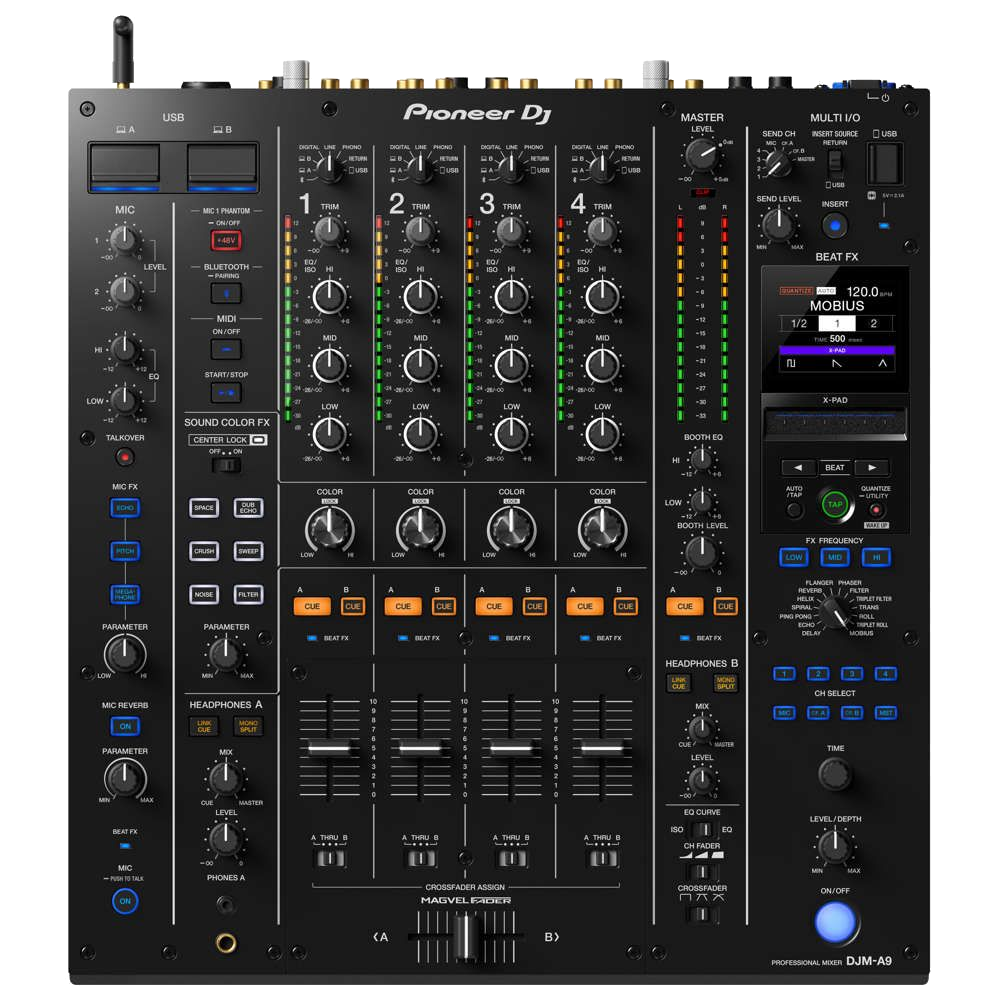Turn the channel 3 input selector knob
Image resolution: width=1000 pixels, height=1000 pixels.
point(511,166)
